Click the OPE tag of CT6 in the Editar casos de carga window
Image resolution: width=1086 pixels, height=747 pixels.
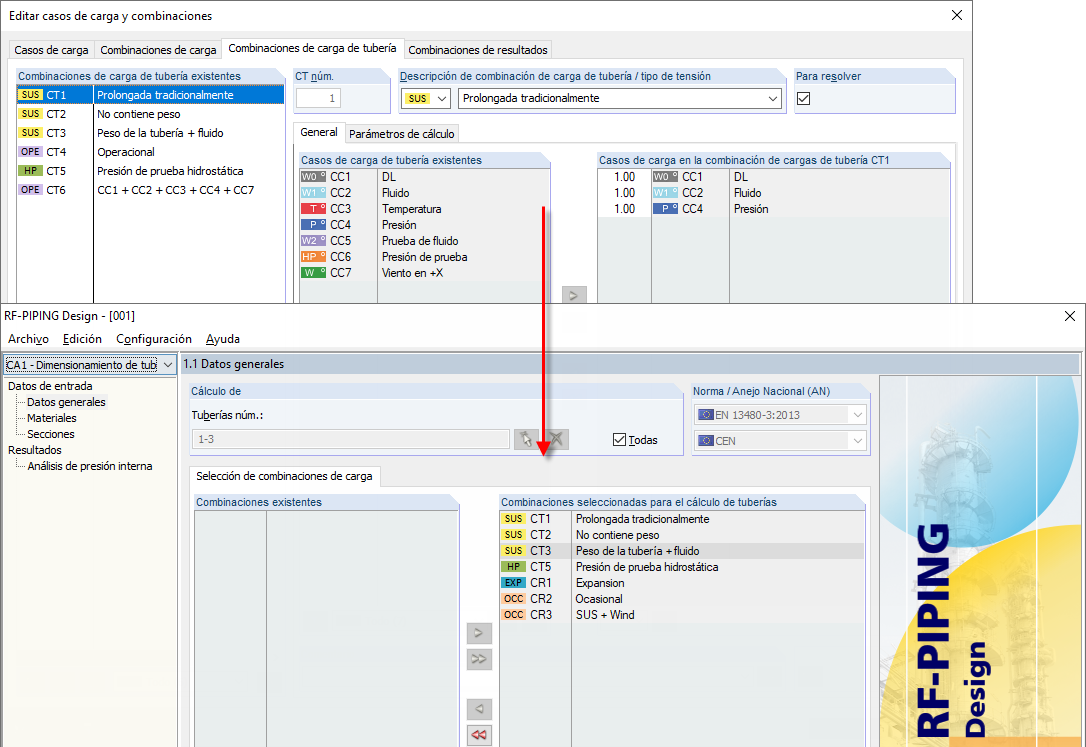pos(30,189)
